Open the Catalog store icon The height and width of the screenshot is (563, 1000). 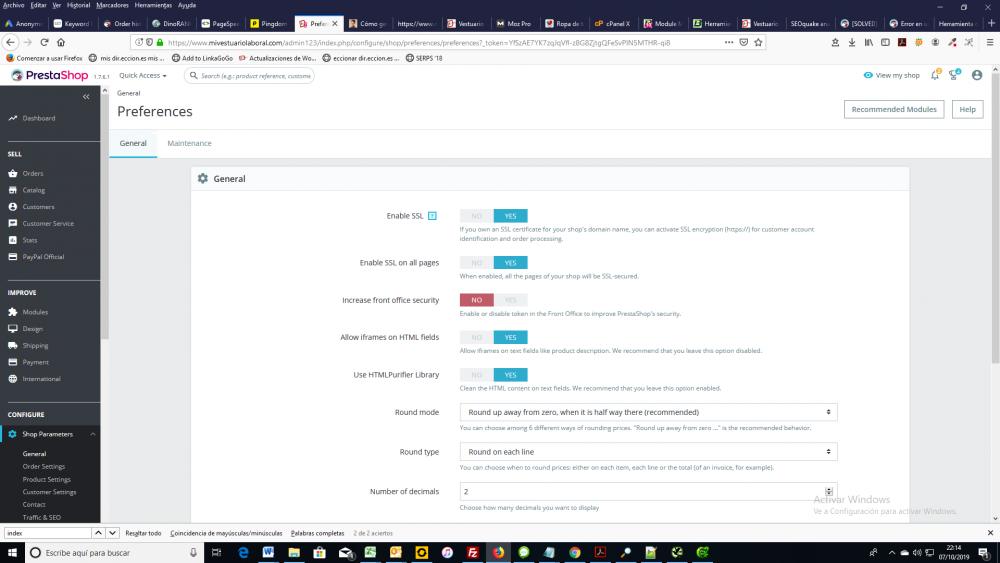pyautogui.click(x=13, y=190)
